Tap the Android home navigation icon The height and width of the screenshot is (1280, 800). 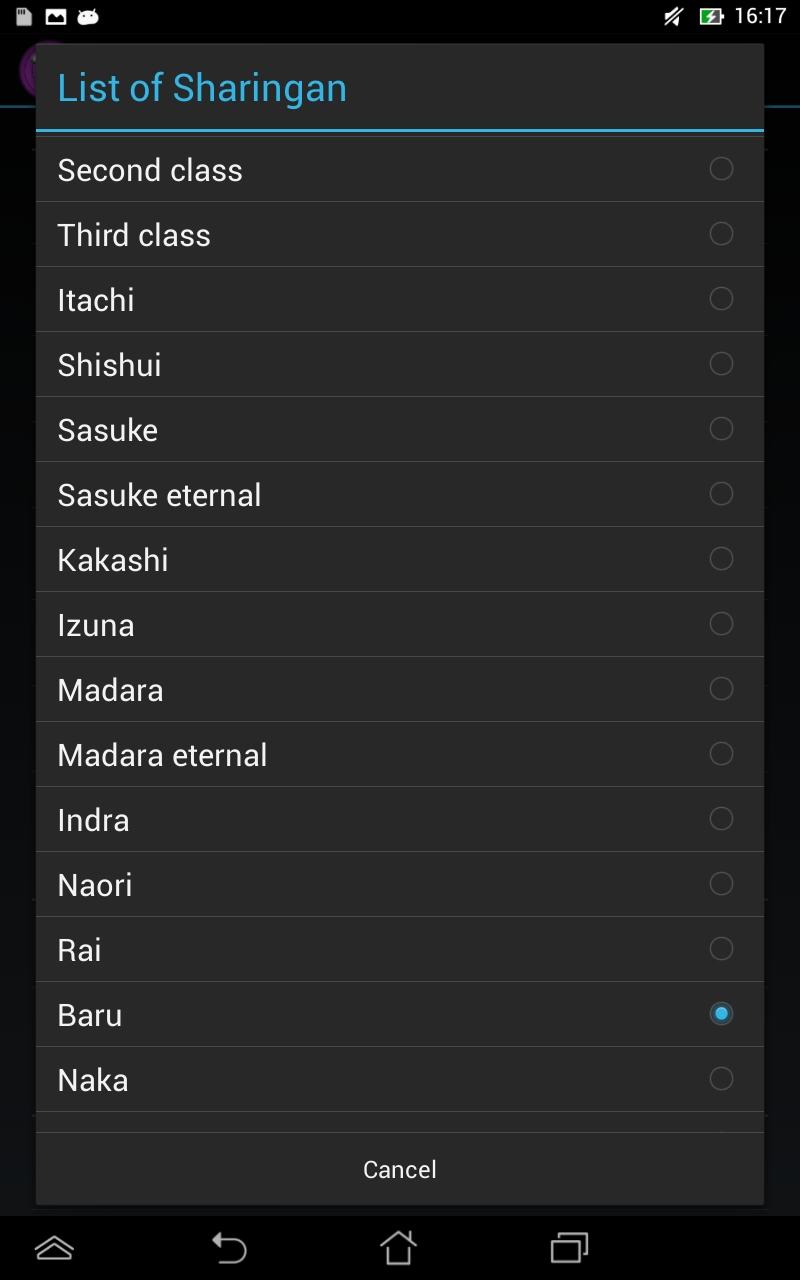click(398, 1248)
